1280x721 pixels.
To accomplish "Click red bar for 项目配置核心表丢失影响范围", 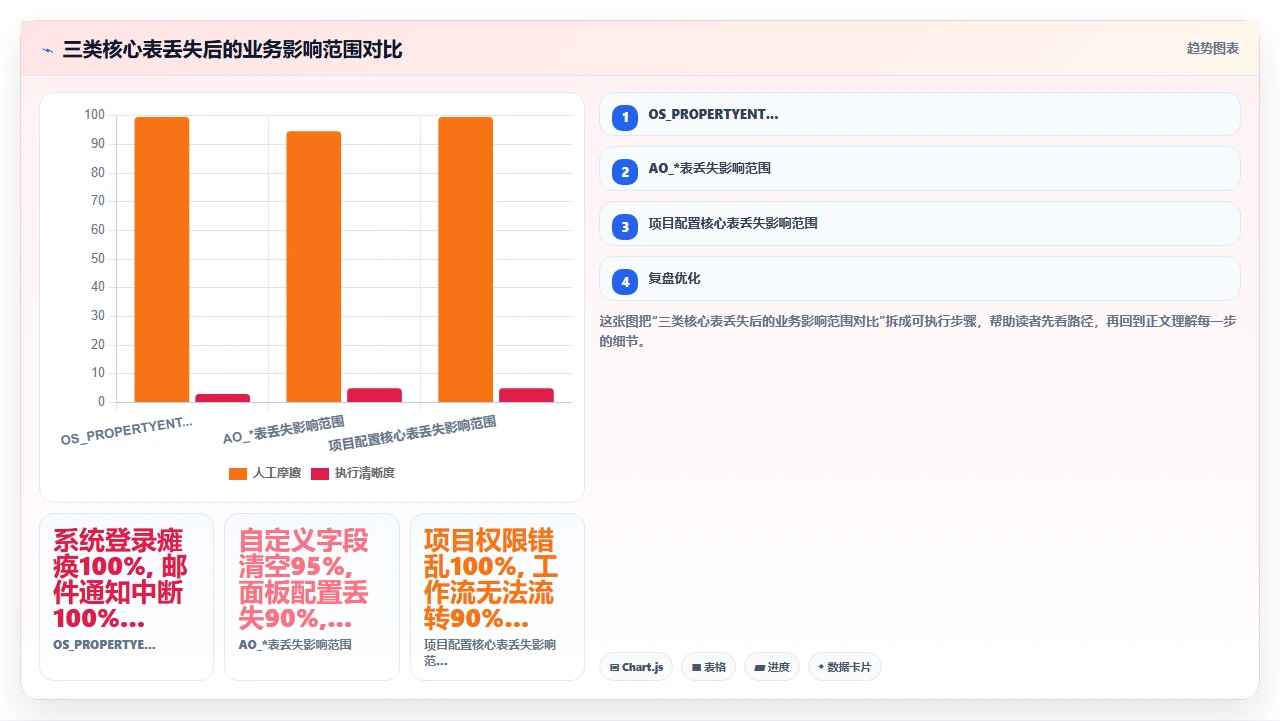I will tap(526, 395).
